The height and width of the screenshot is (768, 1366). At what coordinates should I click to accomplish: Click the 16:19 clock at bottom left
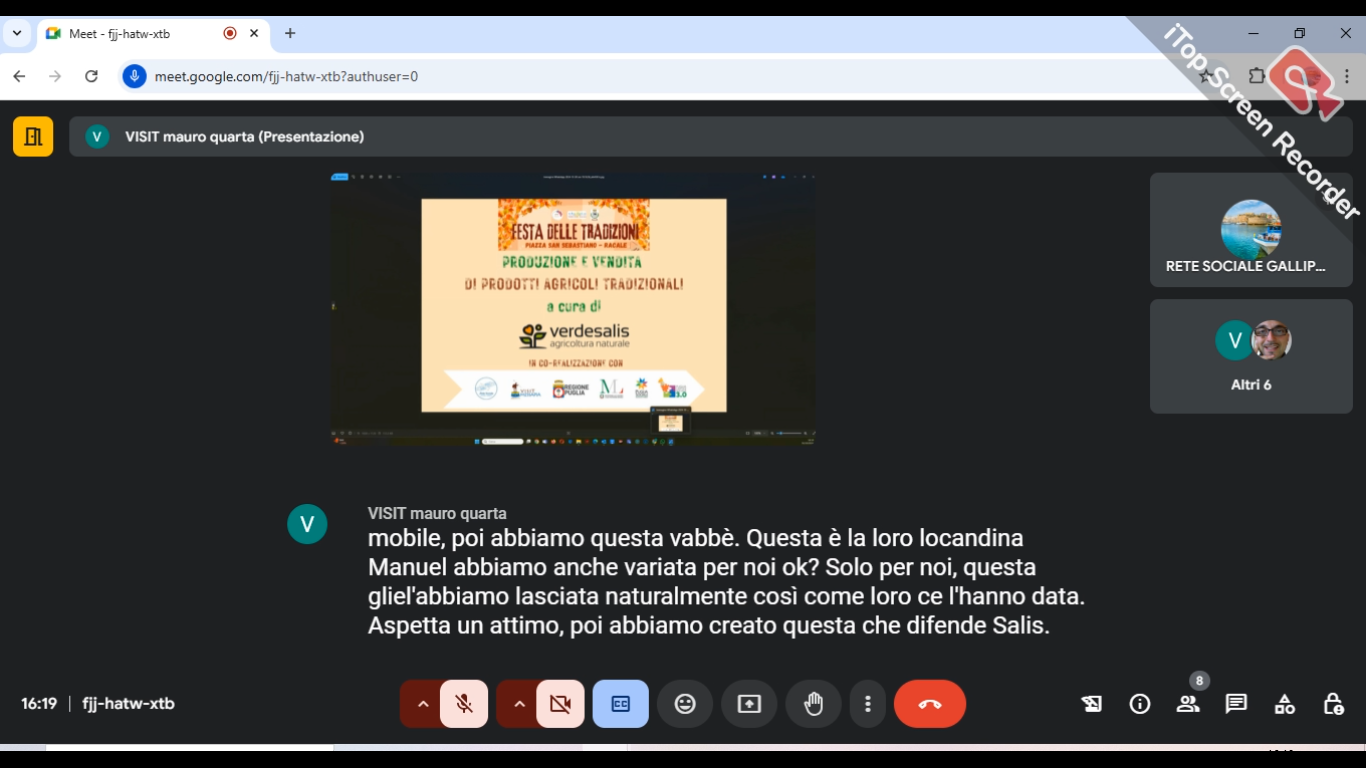39,704
